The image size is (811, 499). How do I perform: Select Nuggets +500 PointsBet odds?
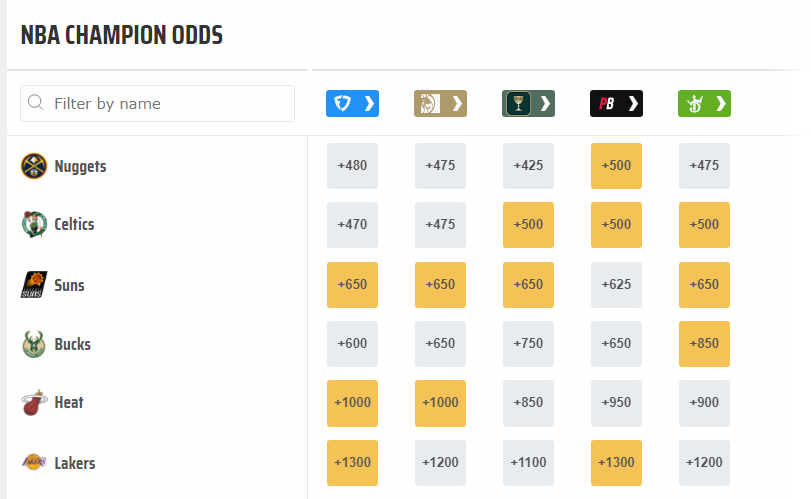tap(616, 166)
